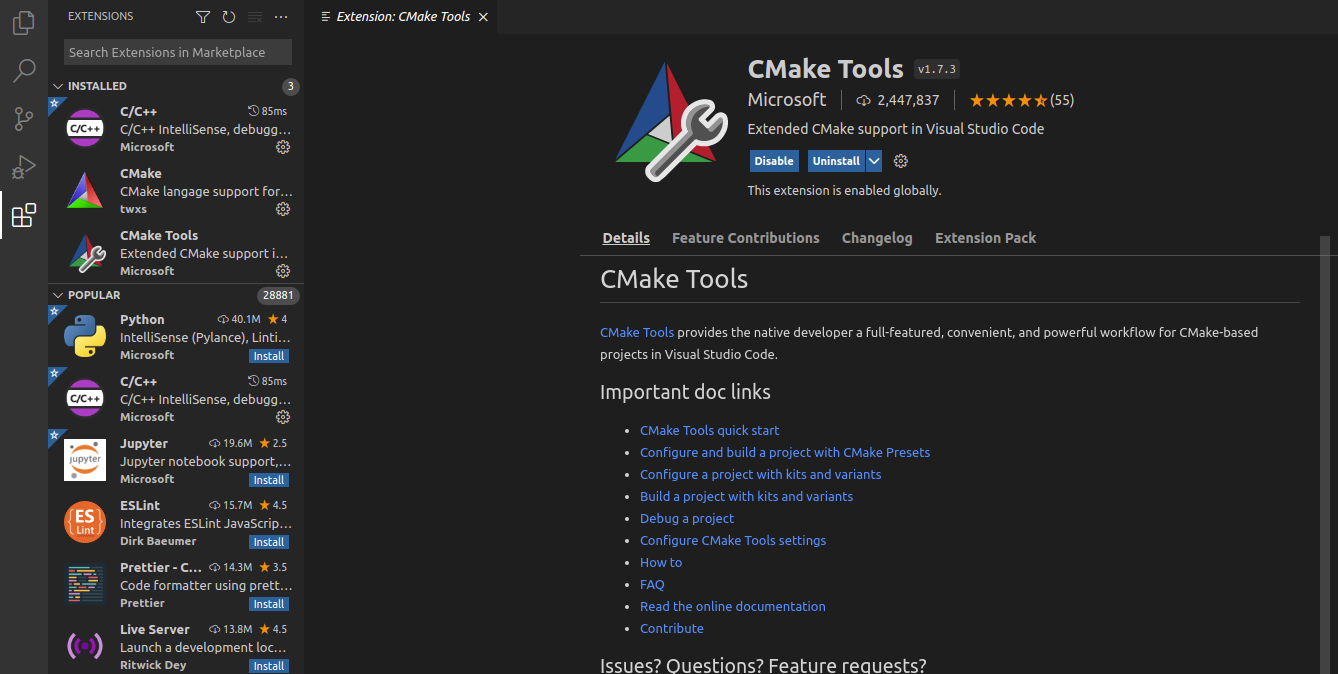Select the Live Server extension icon

85,646
